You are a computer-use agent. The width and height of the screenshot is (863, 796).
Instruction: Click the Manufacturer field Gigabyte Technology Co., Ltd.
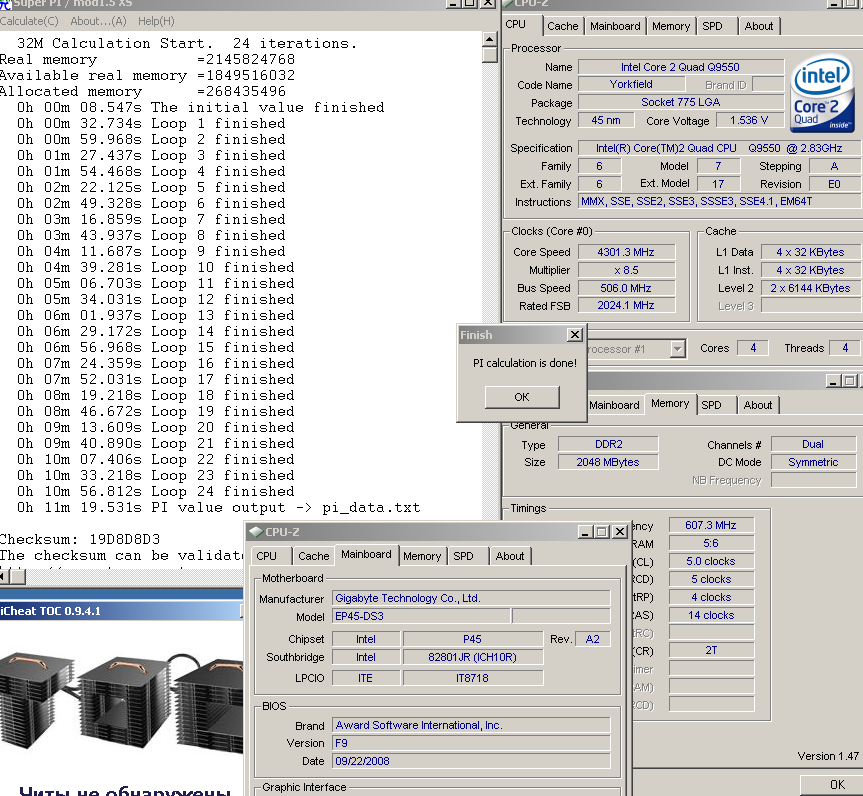click(471, 598)
